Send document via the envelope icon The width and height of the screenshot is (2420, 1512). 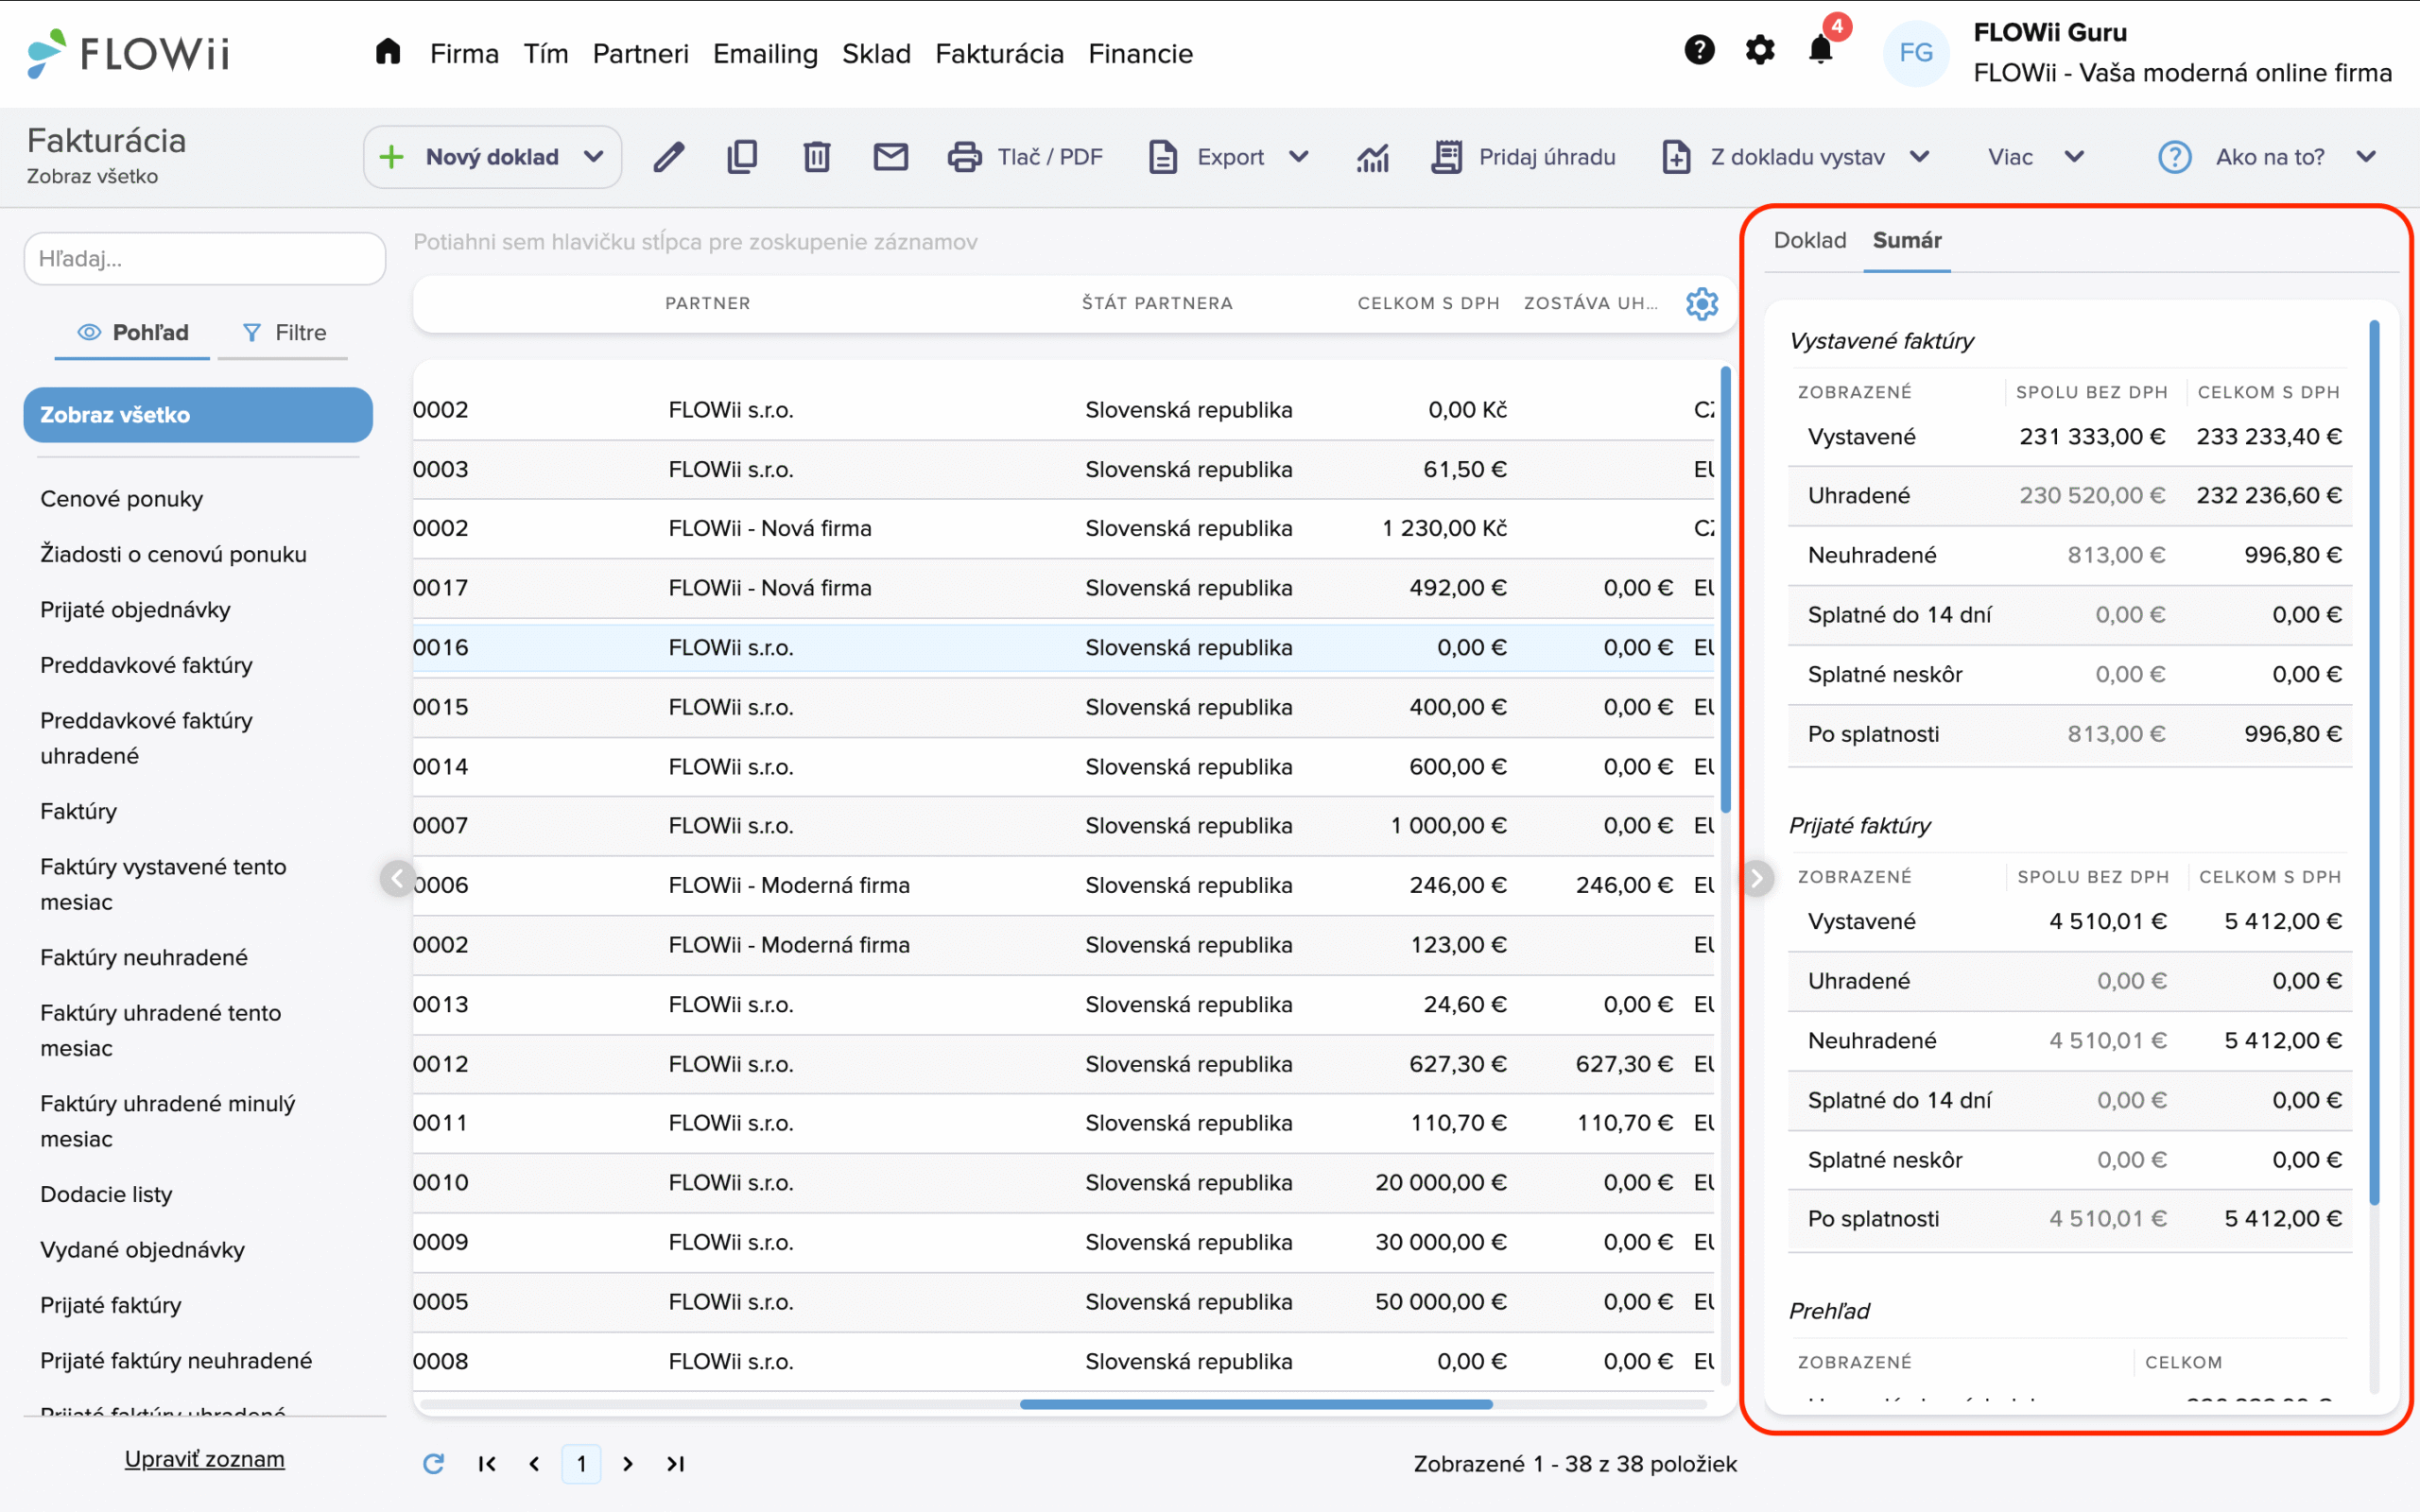pyautogui.click(x=890, y=157)
